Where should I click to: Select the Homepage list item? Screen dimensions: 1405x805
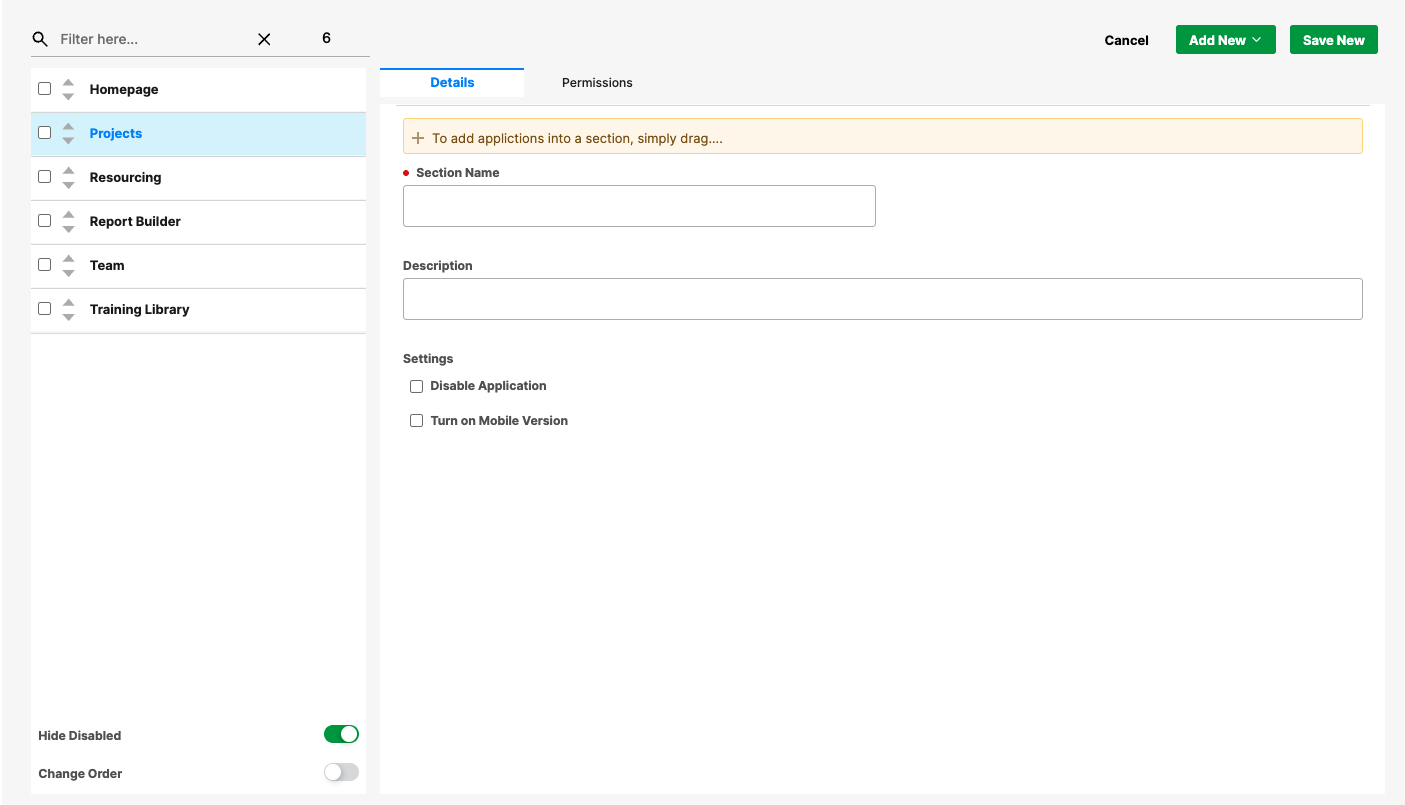[198, 89]
